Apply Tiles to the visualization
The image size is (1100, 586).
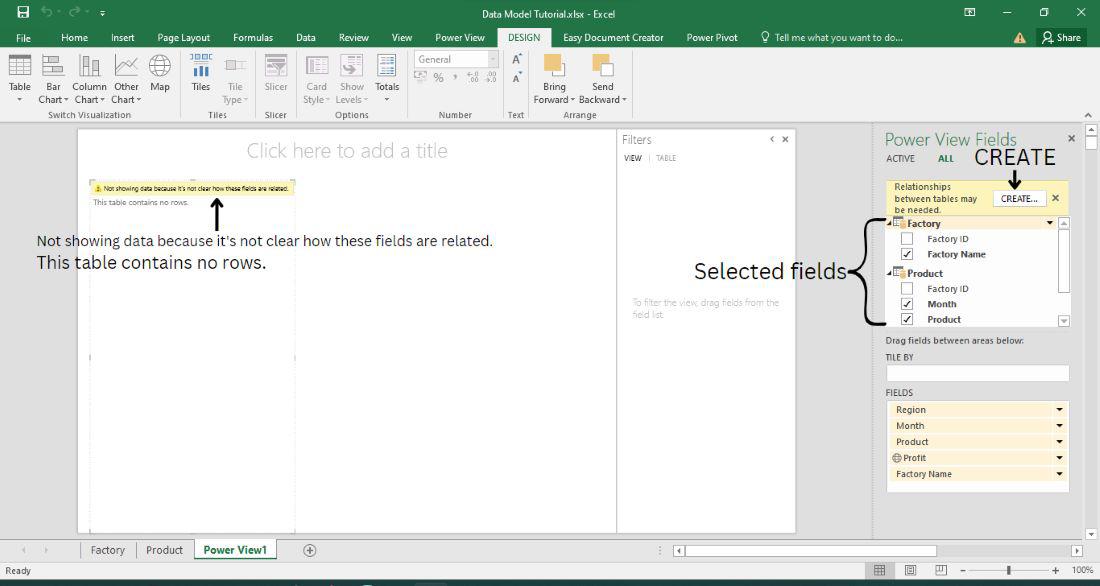pos(201,74)
